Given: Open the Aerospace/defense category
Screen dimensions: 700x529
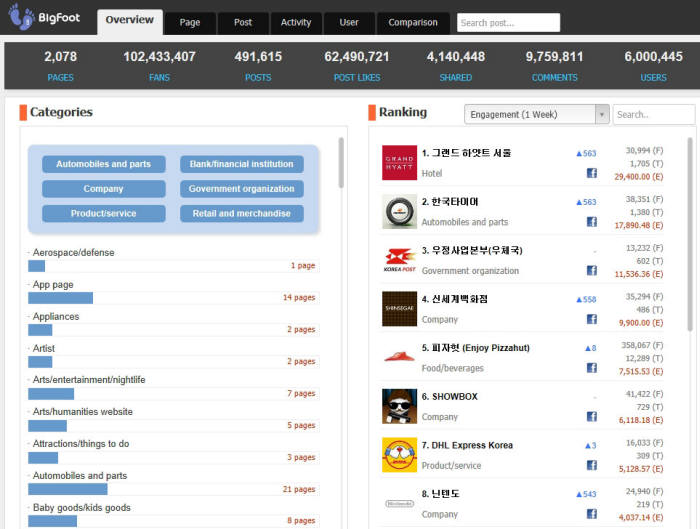Looking at the screenshot, I should [x=73, y=253].
